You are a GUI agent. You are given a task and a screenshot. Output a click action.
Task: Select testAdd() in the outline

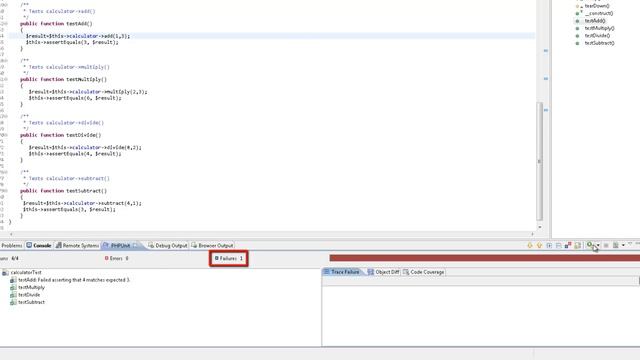[x=595, y=21]
